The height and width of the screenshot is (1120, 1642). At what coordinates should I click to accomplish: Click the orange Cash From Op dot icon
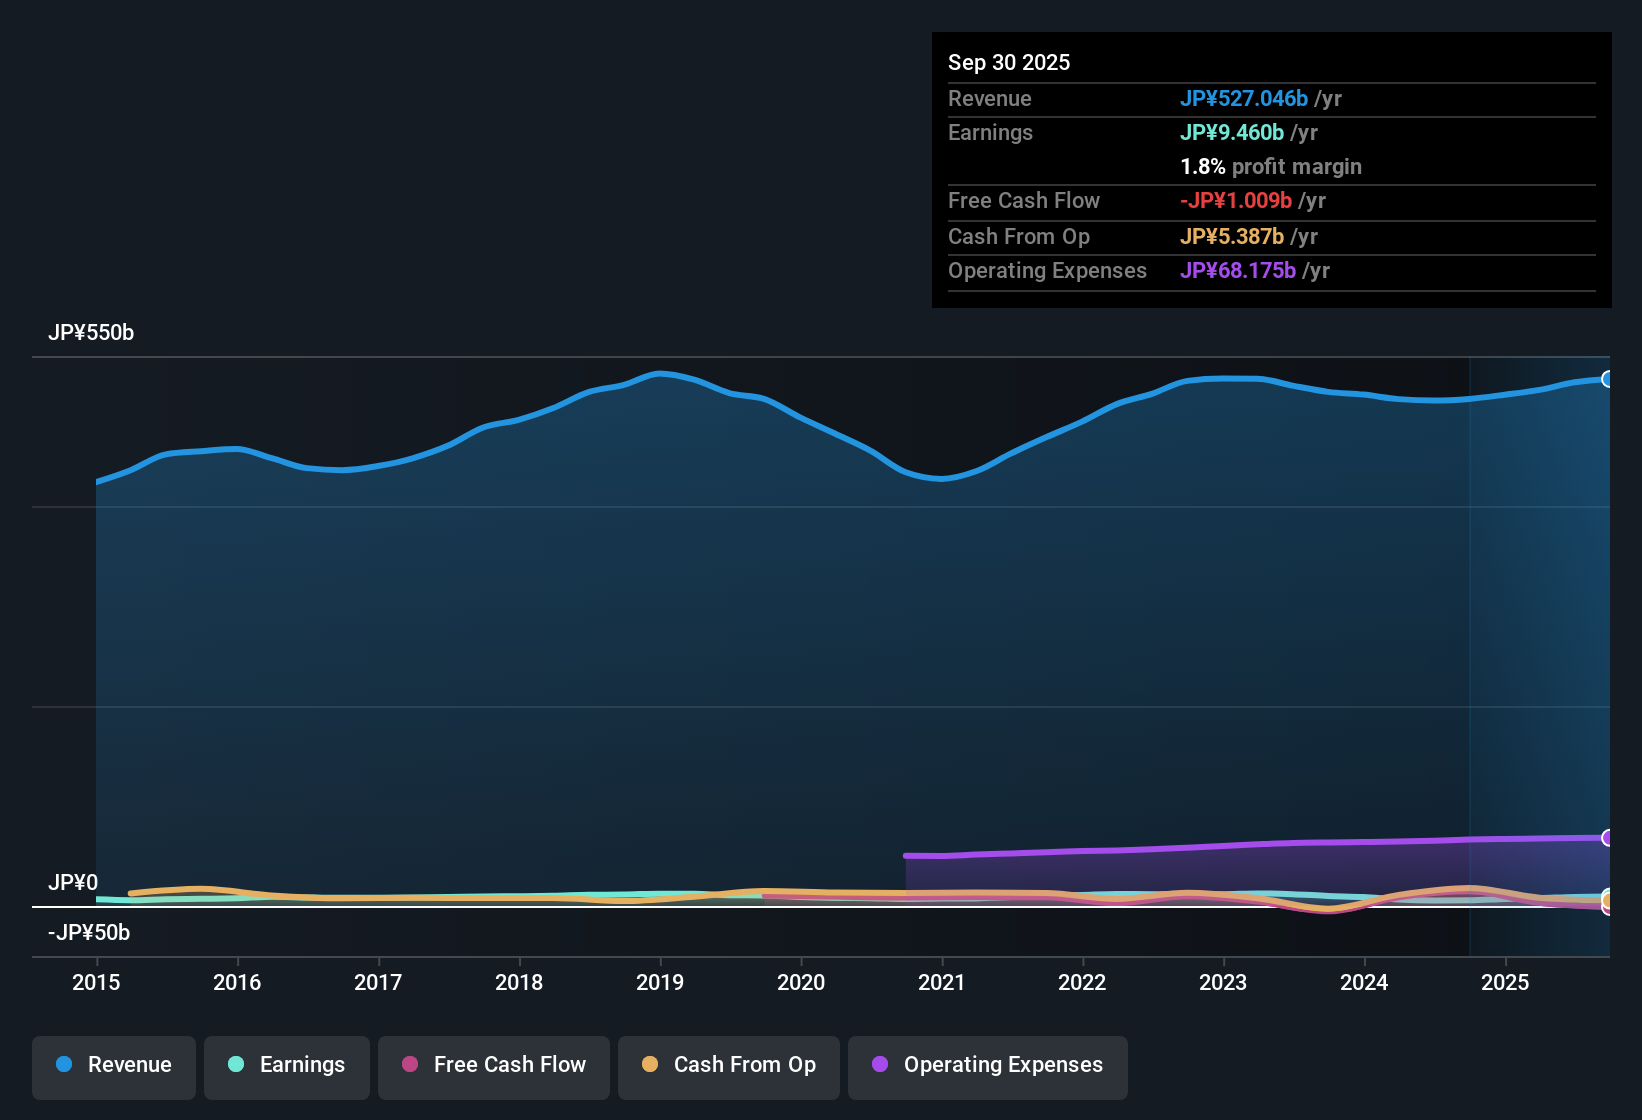pyautogui.click(x=650, y=1065)
